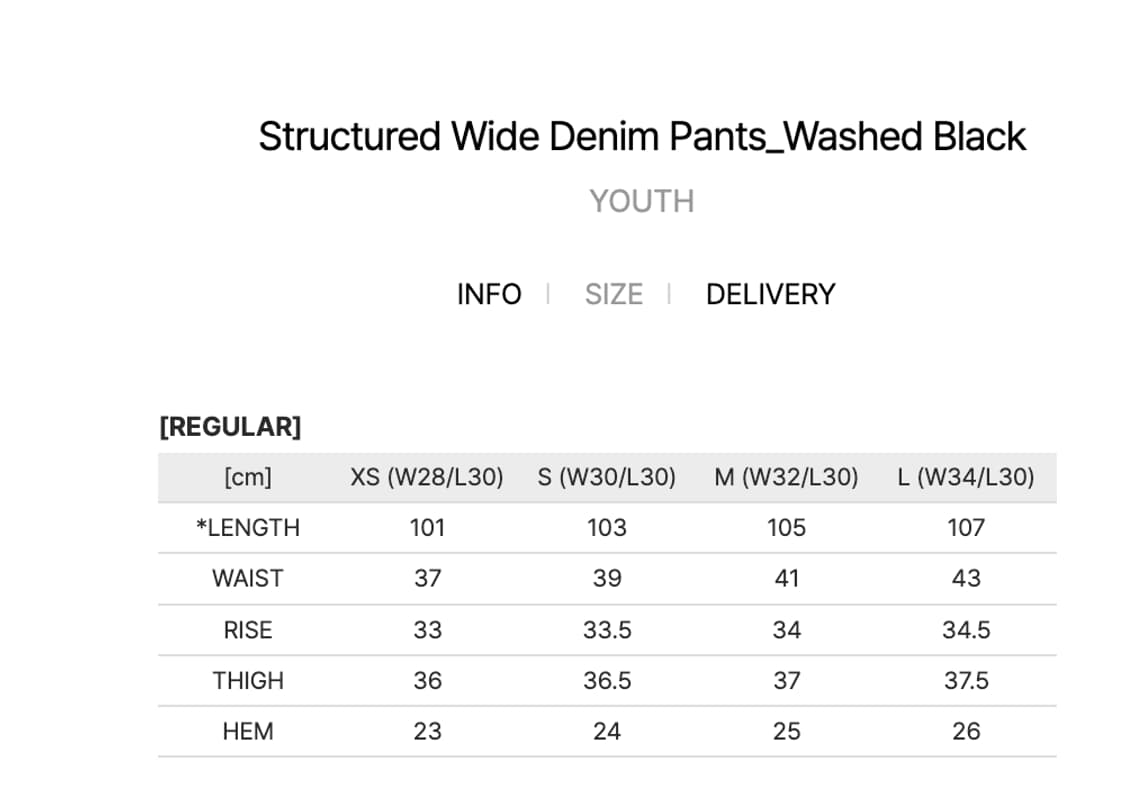Select the 36.5 thigh value for S
Screen dimensions: 1125x792
[x=607, y=681]
